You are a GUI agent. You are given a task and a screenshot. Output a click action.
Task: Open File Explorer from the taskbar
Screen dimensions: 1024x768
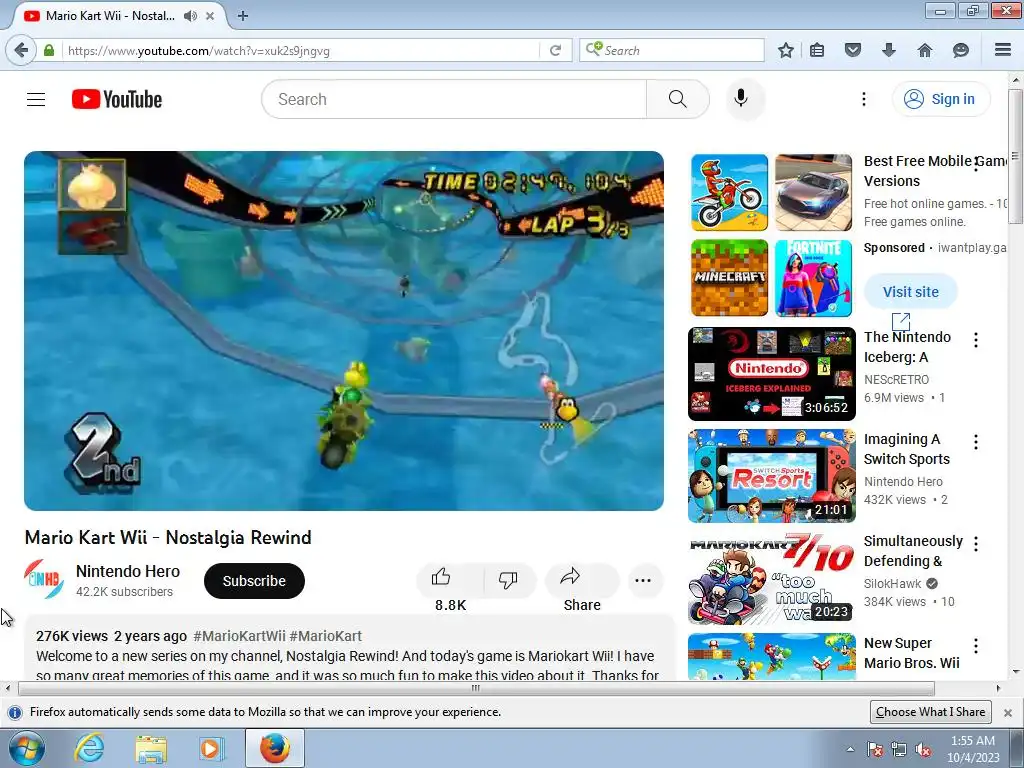[151, 748]
